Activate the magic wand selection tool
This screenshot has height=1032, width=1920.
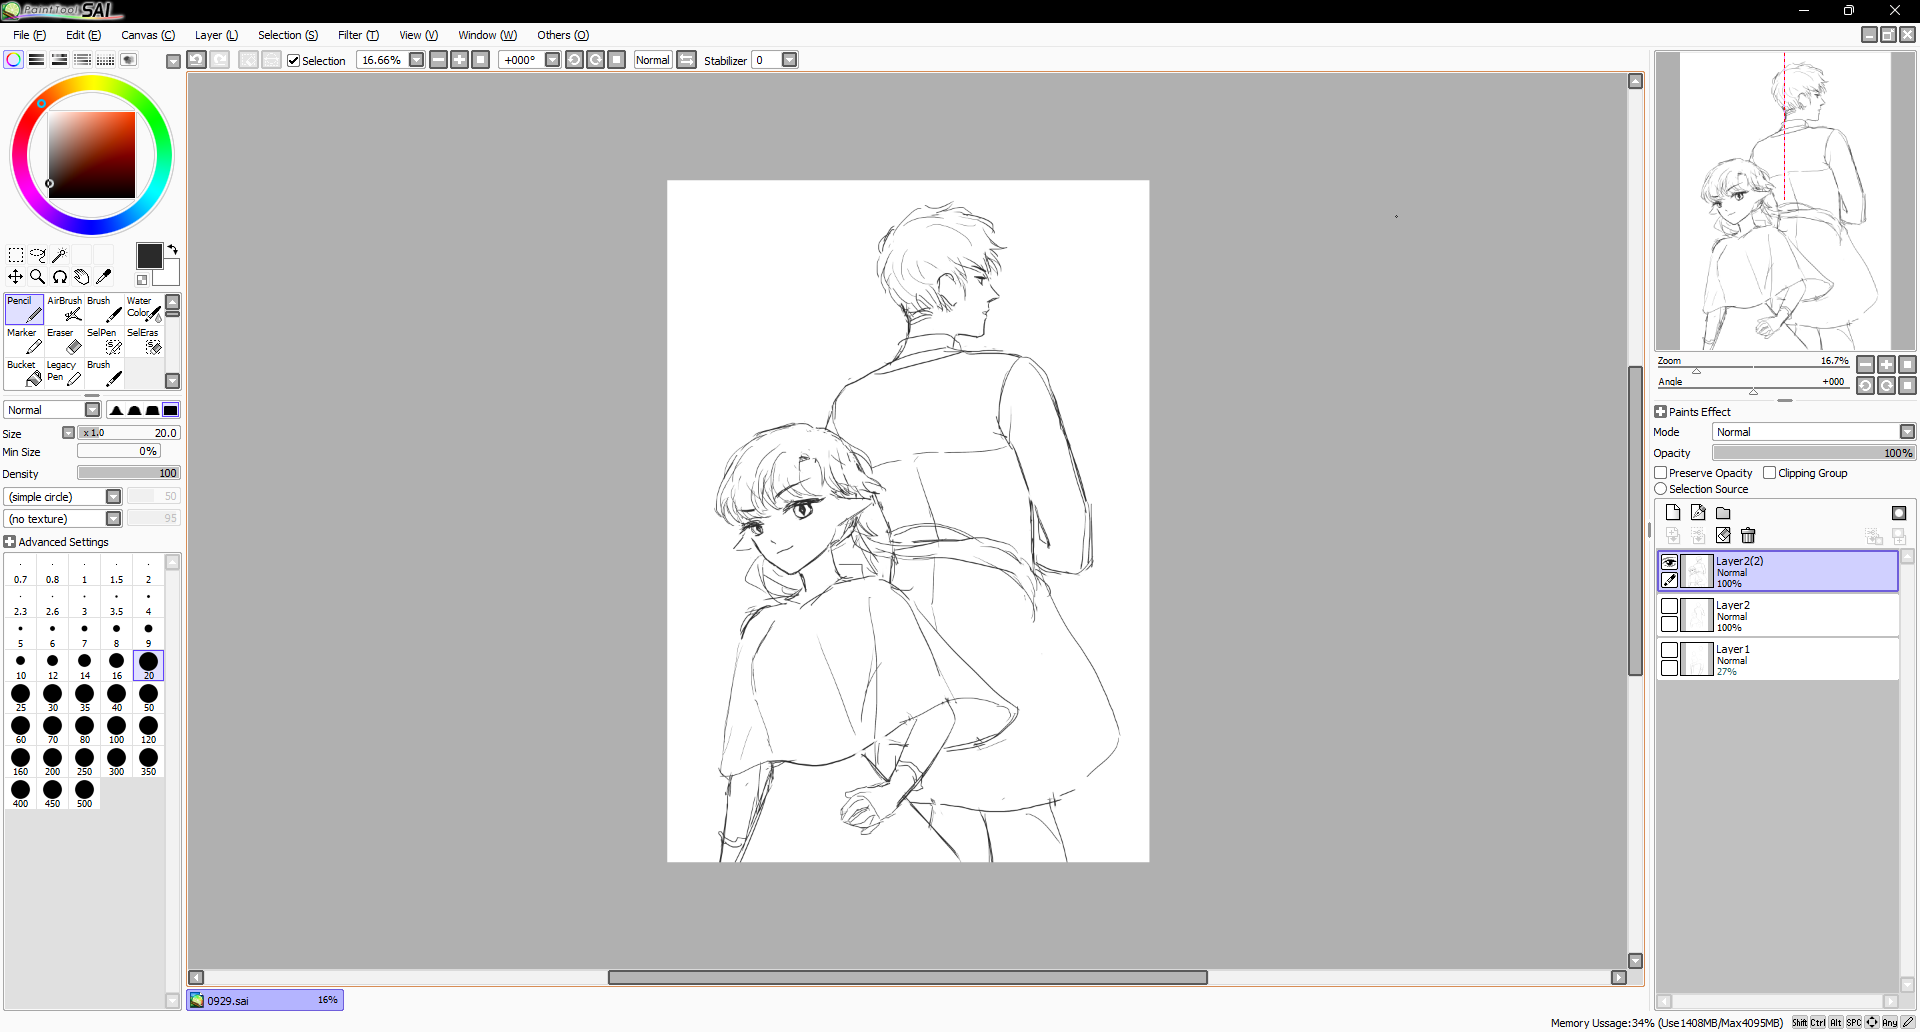[59, 255]
